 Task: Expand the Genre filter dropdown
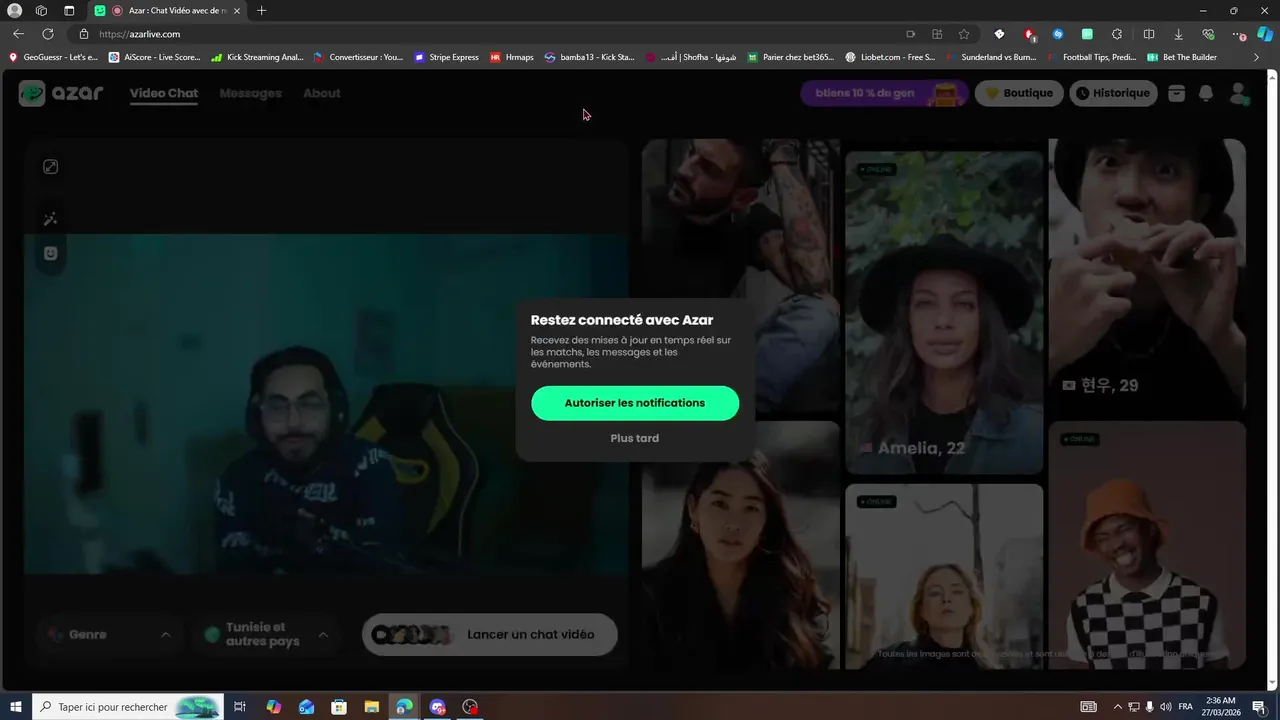109,634
